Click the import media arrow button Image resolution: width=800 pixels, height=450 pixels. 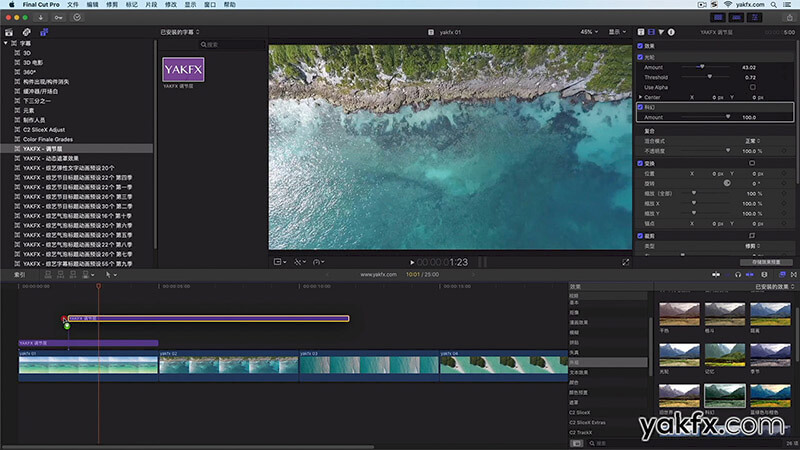pyautogui.click(x=40, y=17)
